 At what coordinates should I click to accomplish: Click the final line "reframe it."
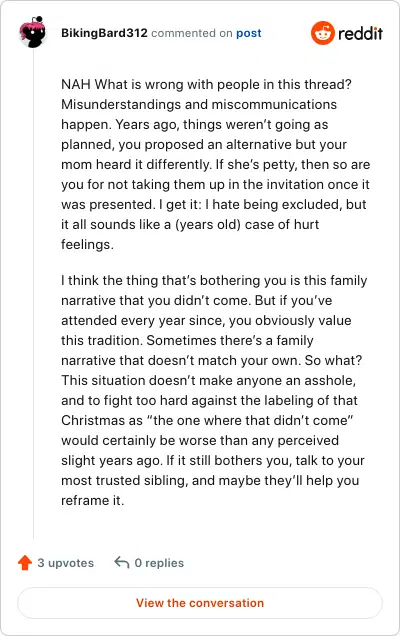(x=92, y=500)
